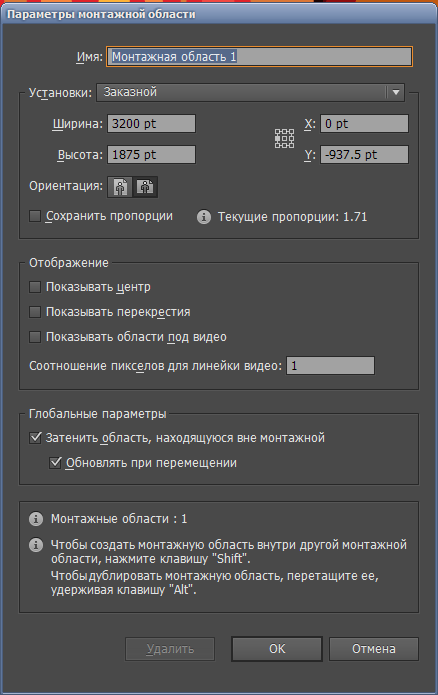Uncheck Затенить область вне монтажной
Screen dimensions: 438x695
point(35,438)
